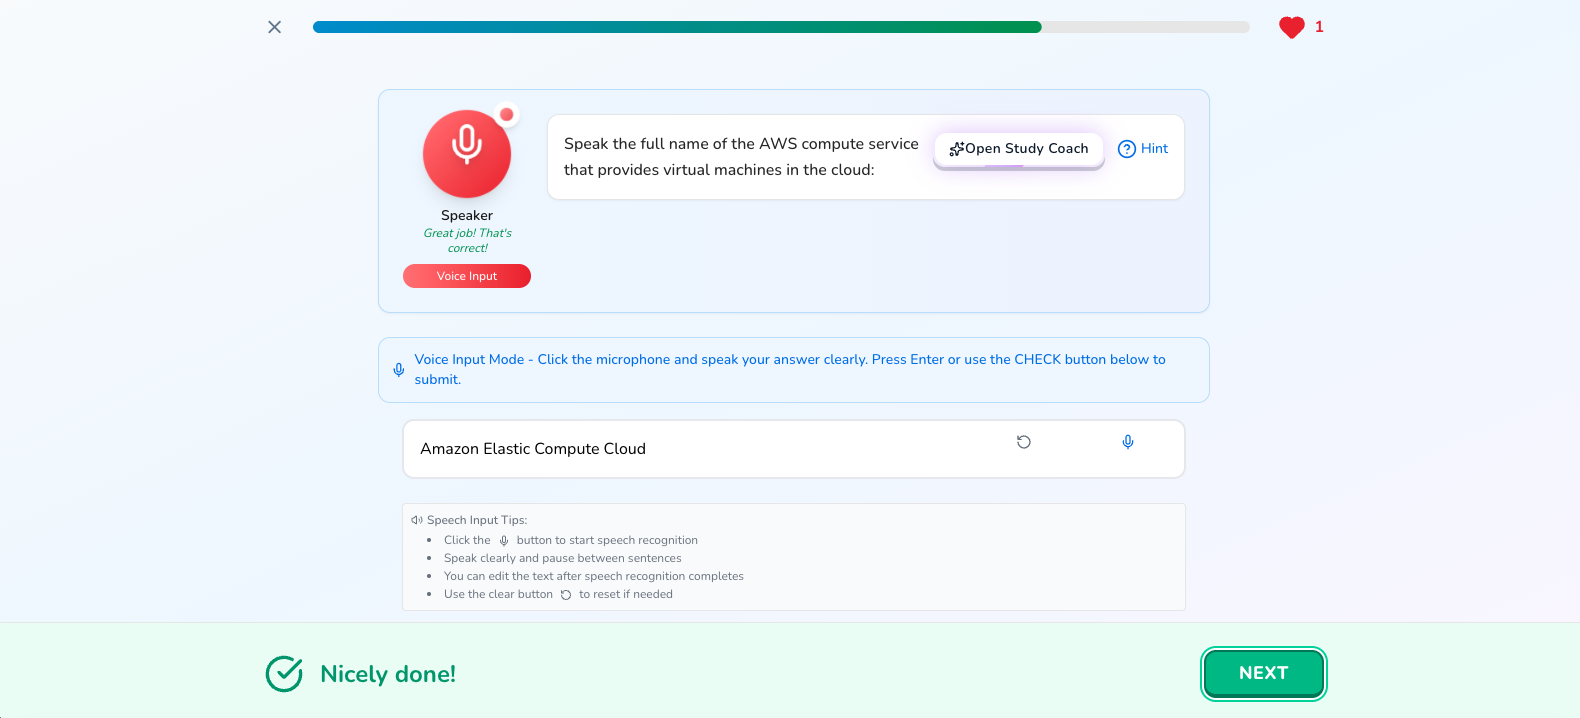1580x718 pixels.
Task: Click the 'Speaker' label under the microphone
Action: [x=467, y=215]
